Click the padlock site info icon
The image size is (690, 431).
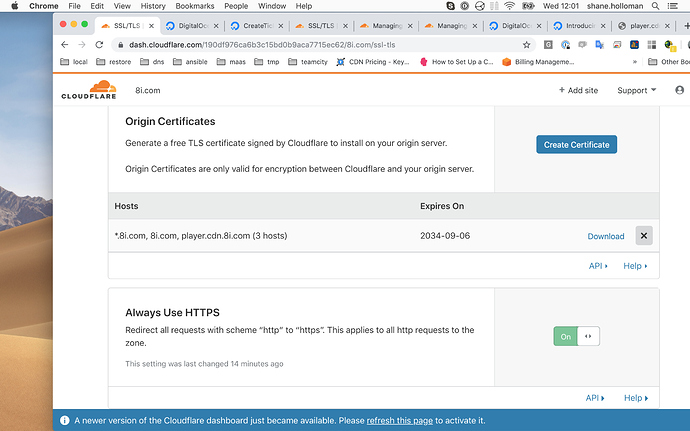coord(121,45)
